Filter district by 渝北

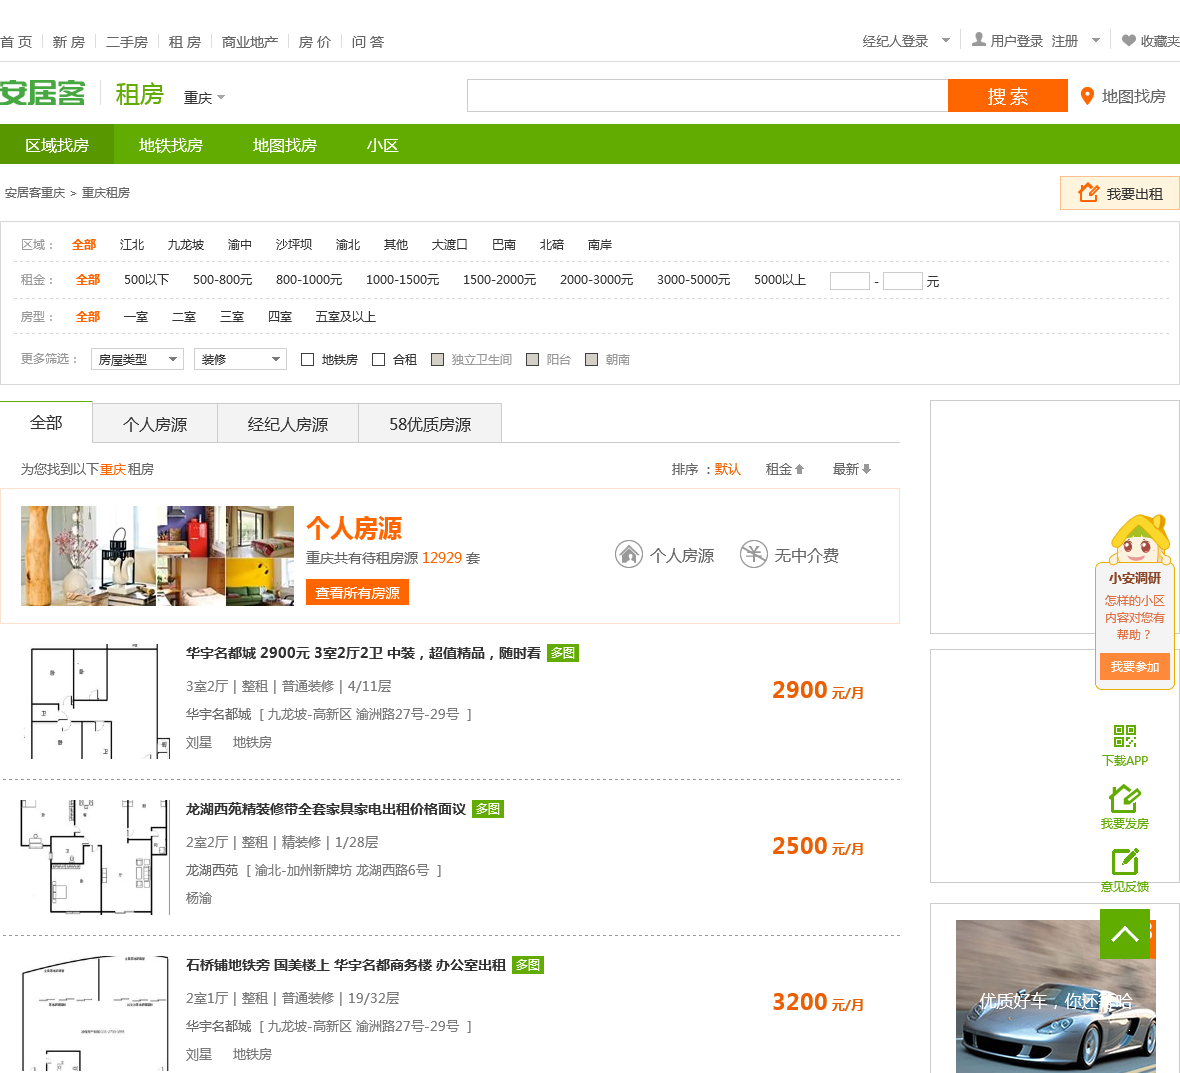point(348,245)
